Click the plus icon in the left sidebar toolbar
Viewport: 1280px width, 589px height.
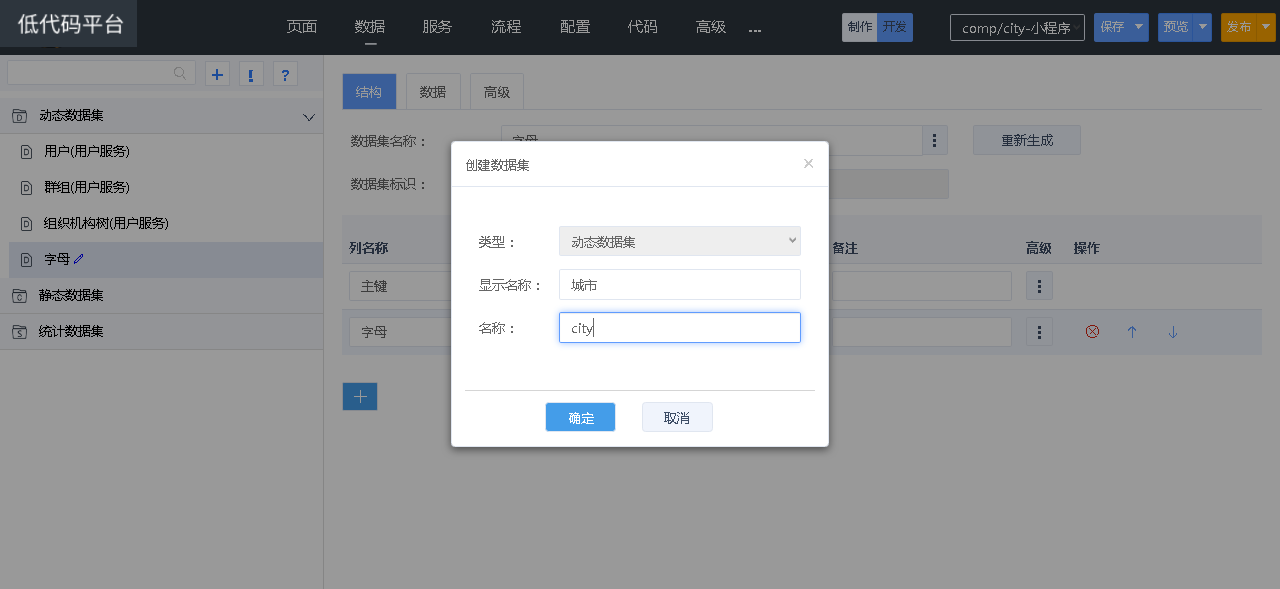click(x=217, y=74)
